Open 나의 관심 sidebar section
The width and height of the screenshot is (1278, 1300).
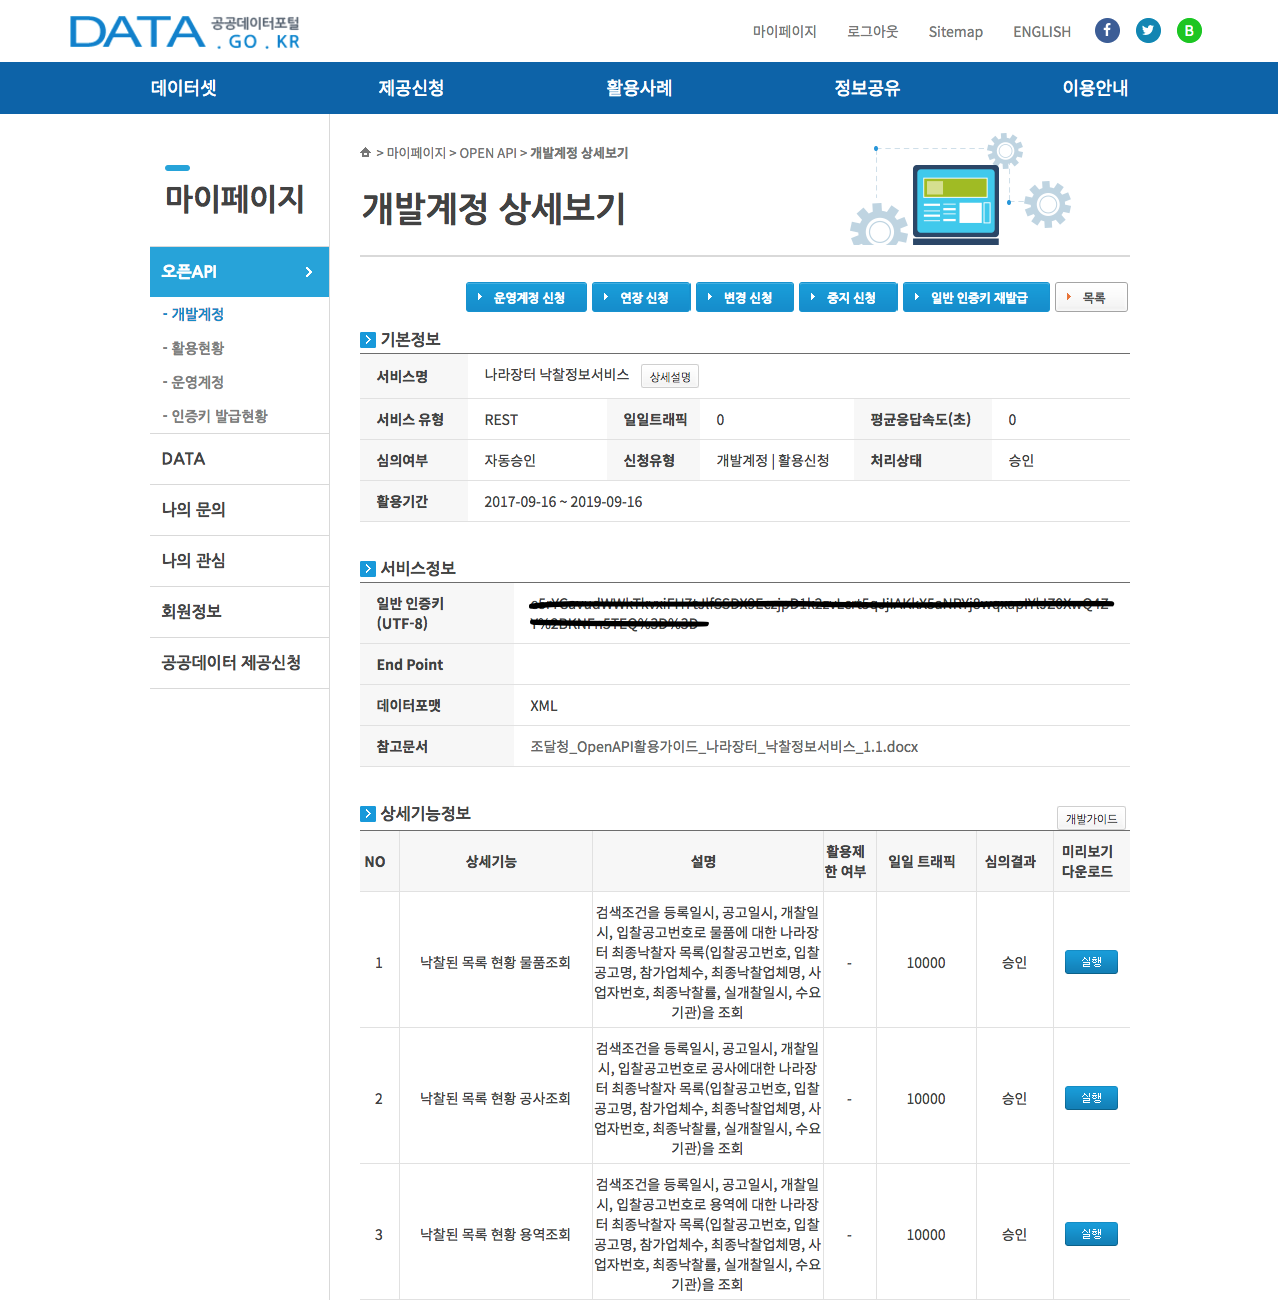tap(239, 561)
